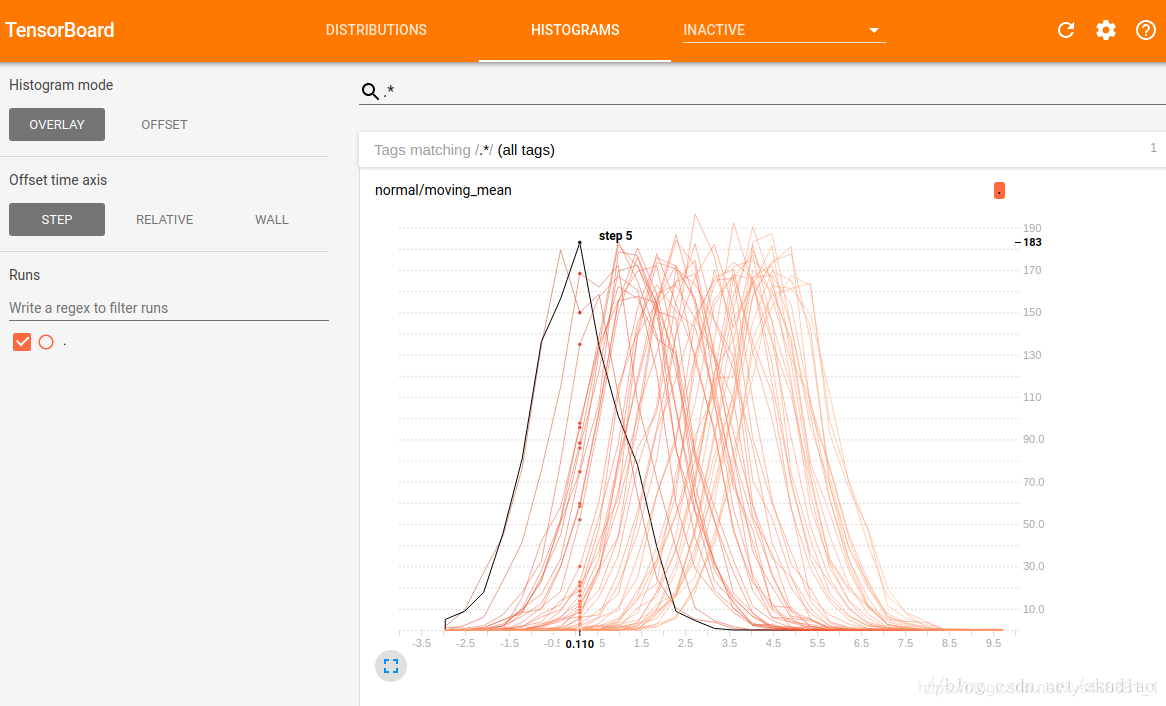
Task: Select Offset histogram mode
Action: pos(164,124)
